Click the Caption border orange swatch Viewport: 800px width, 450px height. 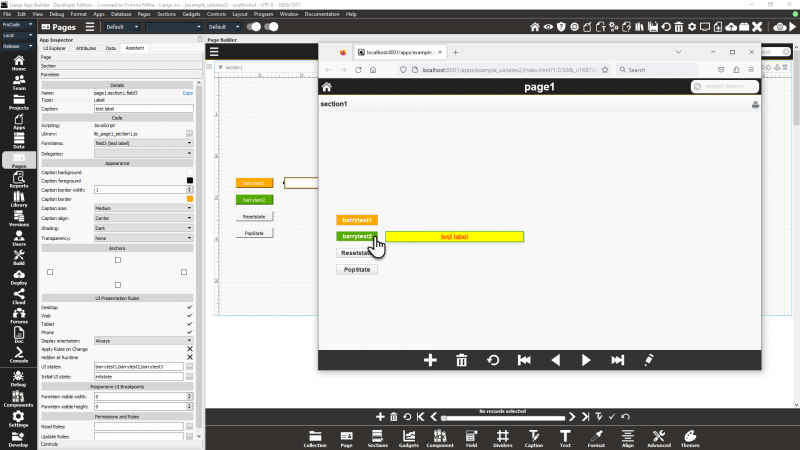[x=190, y=199]
